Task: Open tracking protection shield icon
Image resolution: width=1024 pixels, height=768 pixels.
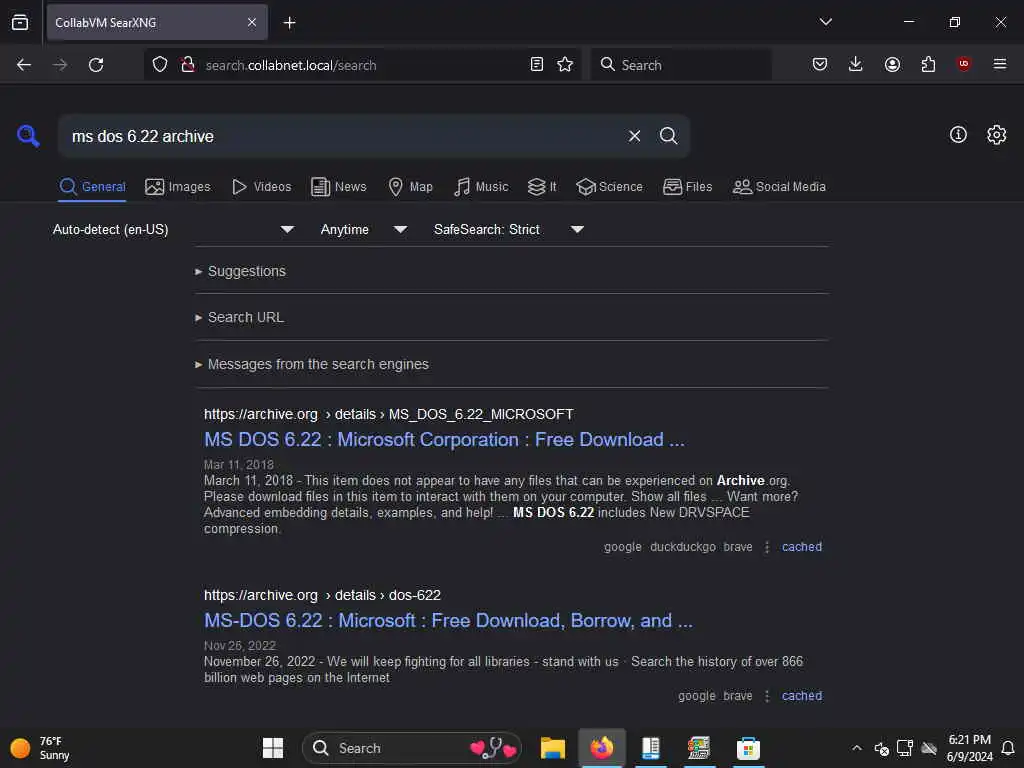Action: pyautogui.click(x=160, y=65)
